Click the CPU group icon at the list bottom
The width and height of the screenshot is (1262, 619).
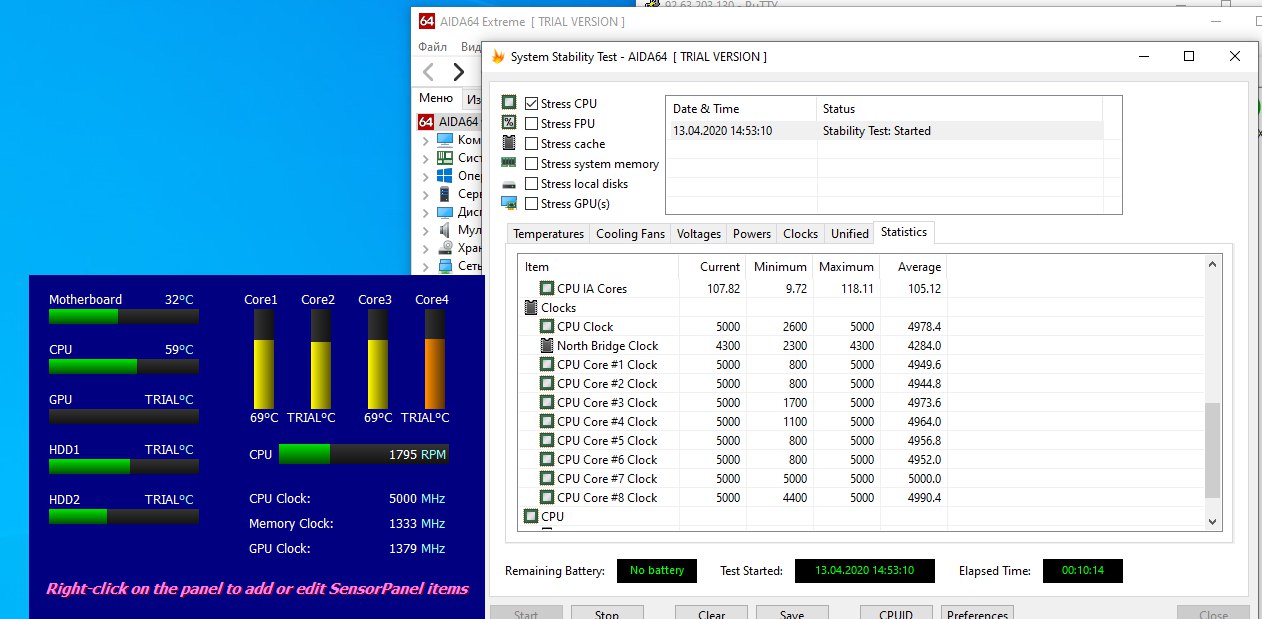click(x=531, y=516)
